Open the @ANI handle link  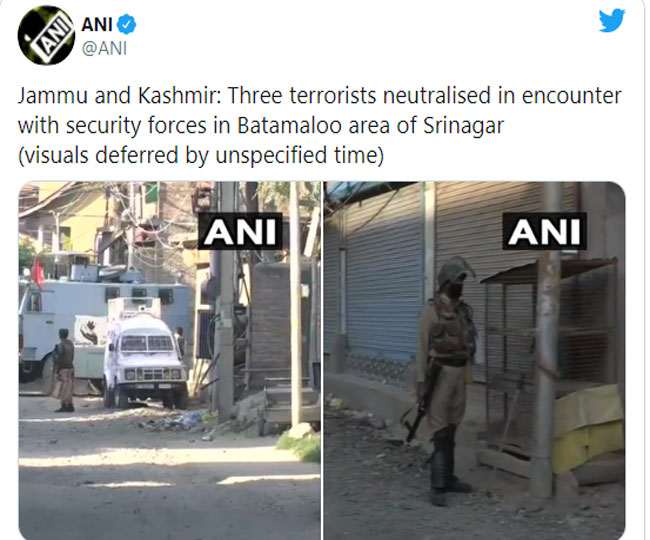coord(104,48)
